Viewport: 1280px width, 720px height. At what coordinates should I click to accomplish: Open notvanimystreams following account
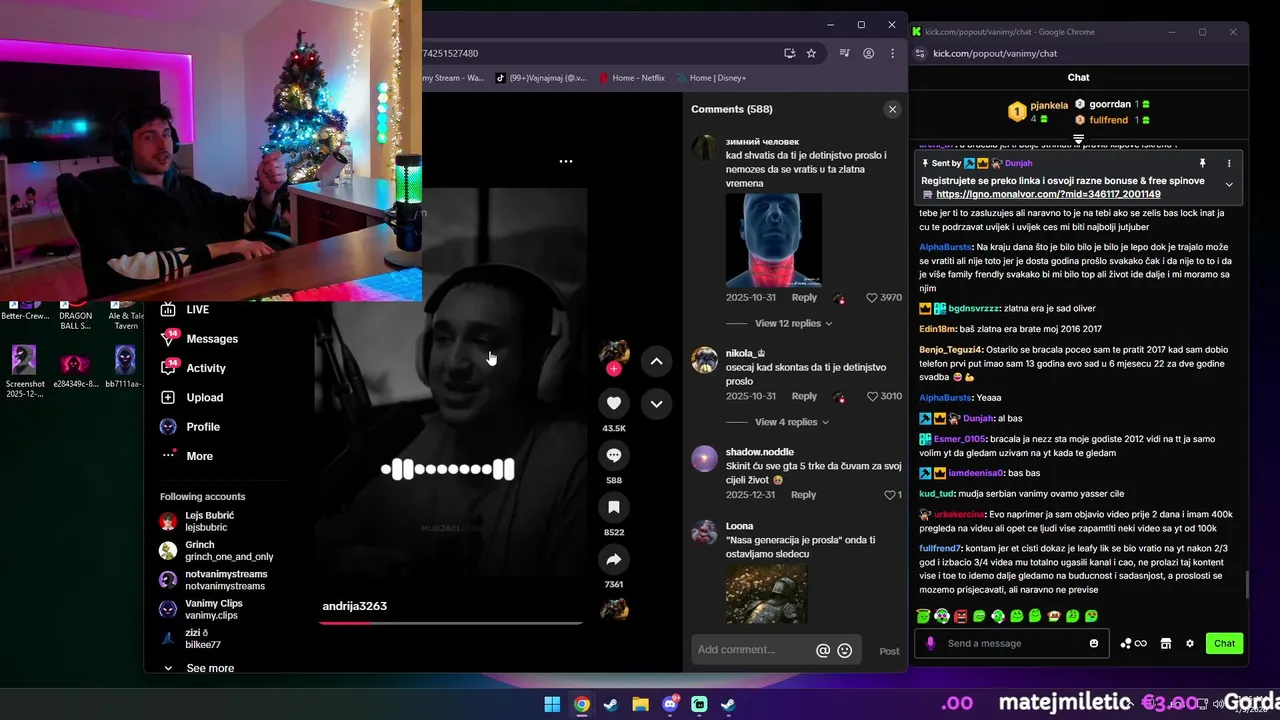click(x=213, y=580)
